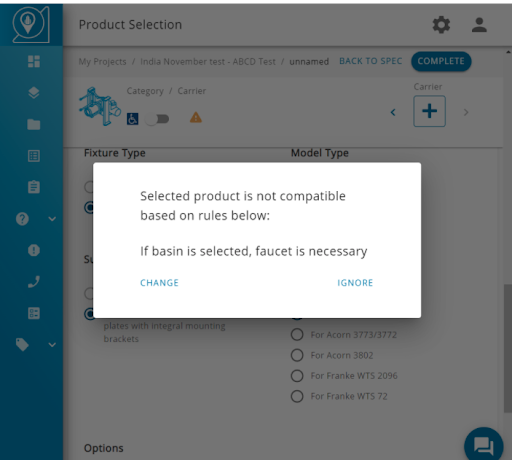Image resolution: width=512 pixels, height=460 pixels.
Task: Toggle the accessibility switch near wheelchair icon
Action: tap(158, 119)
